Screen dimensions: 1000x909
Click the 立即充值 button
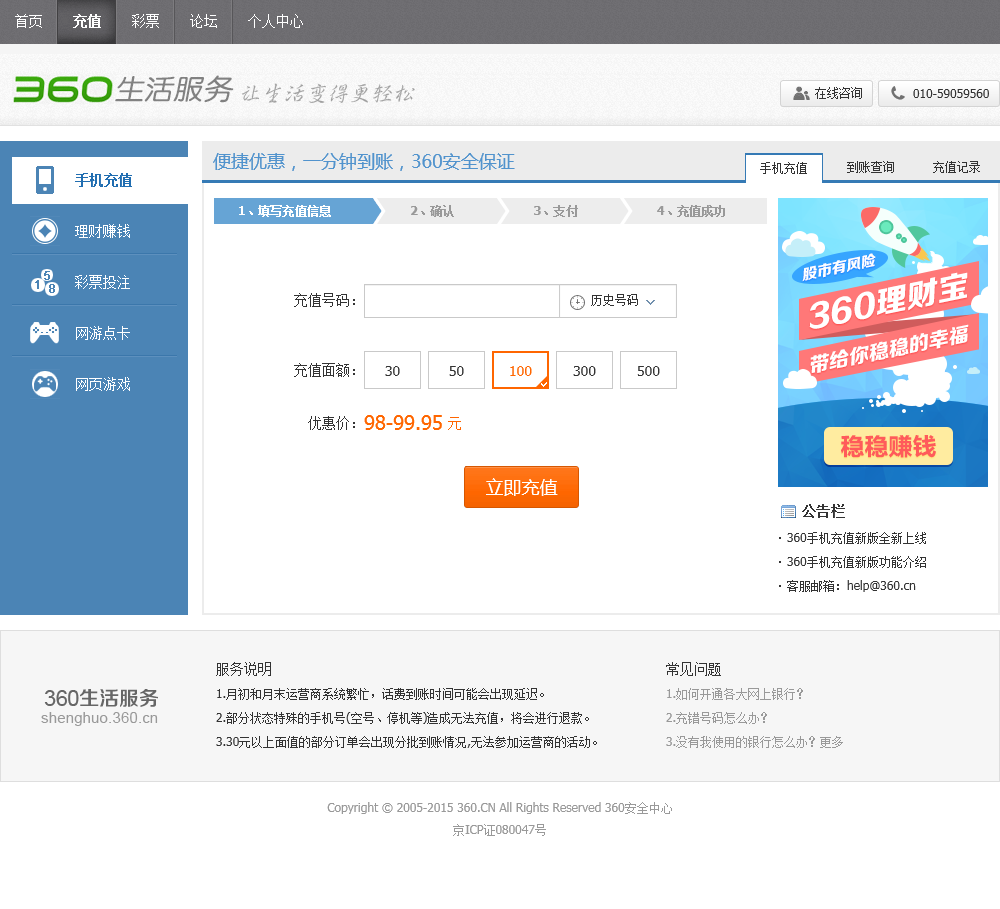pos(521,487)
